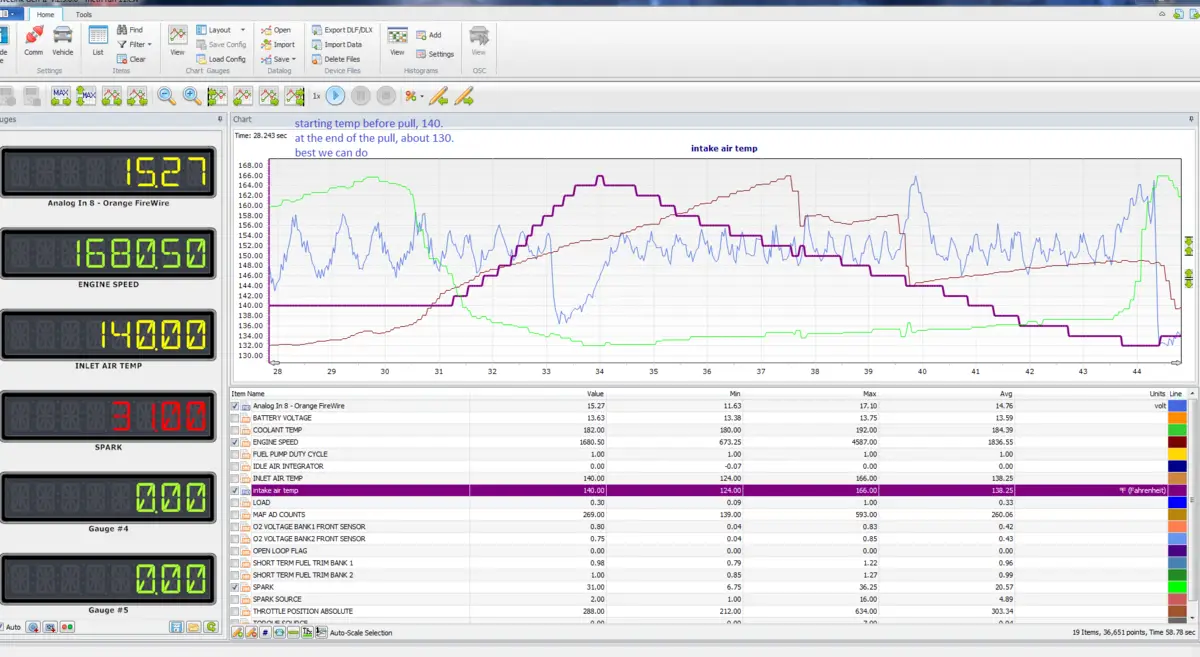This screenshot has height=657, width=1200.
Task: Click COOLANT TEMP green line color swatch
Action: coord(1178,430)
